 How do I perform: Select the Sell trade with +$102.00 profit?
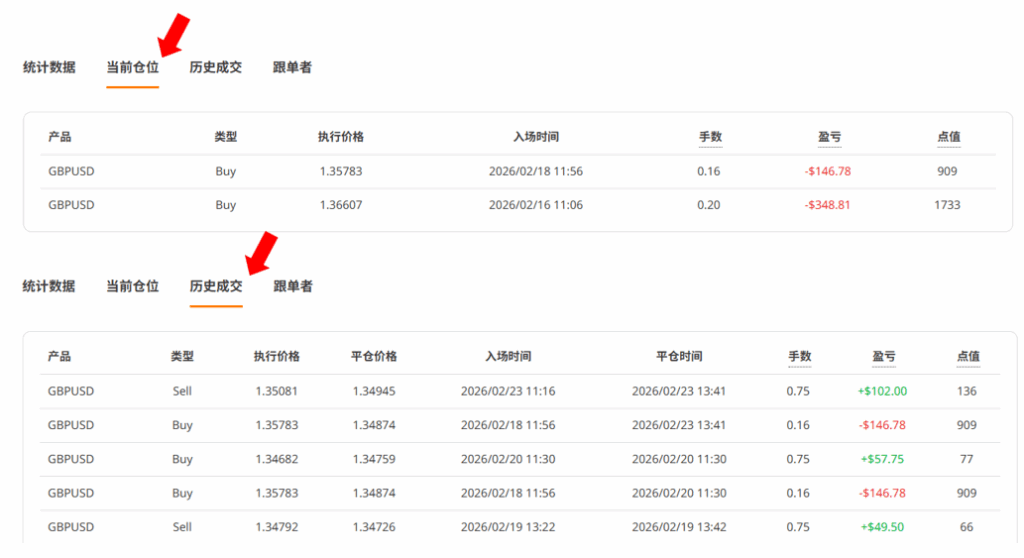pyautogui.click(x=882, y=391)
